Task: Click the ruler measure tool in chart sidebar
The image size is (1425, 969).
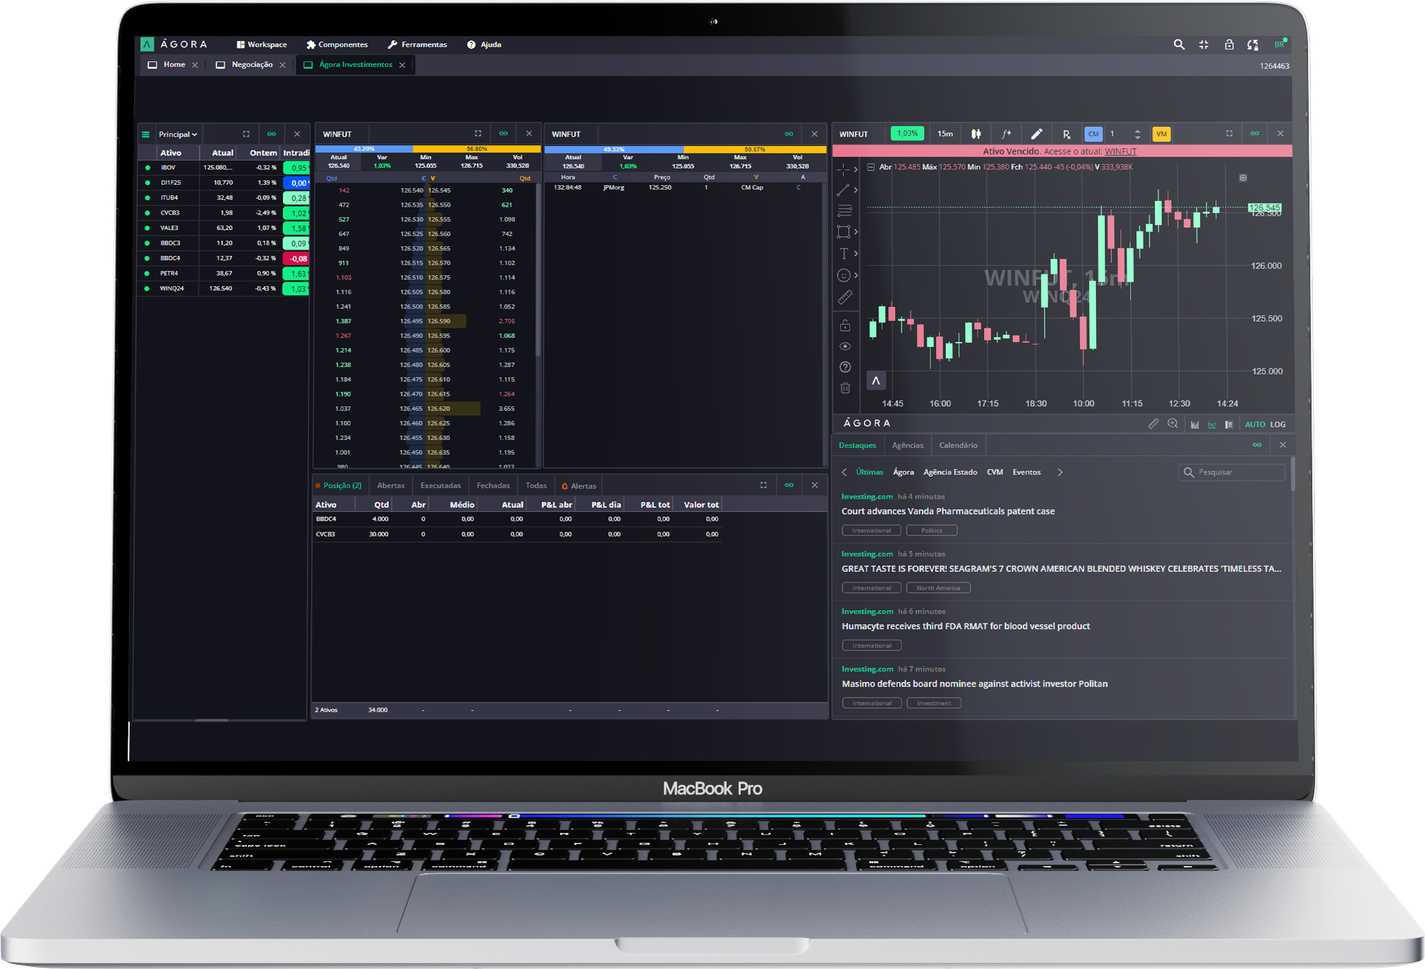Action: click(844, 297)
